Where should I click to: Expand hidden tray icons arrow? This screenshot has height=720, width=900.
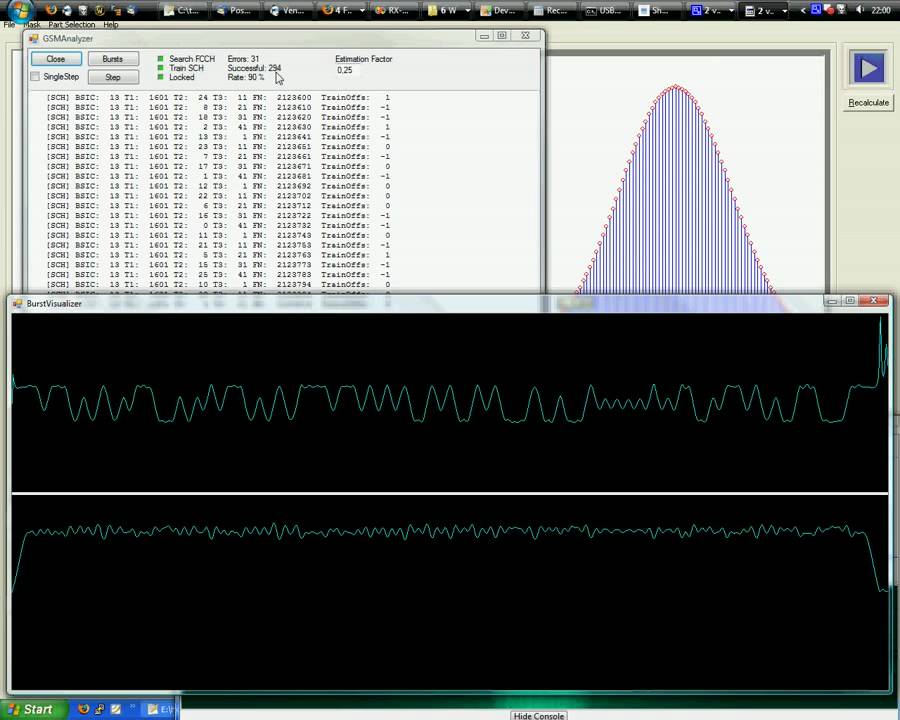803,10
